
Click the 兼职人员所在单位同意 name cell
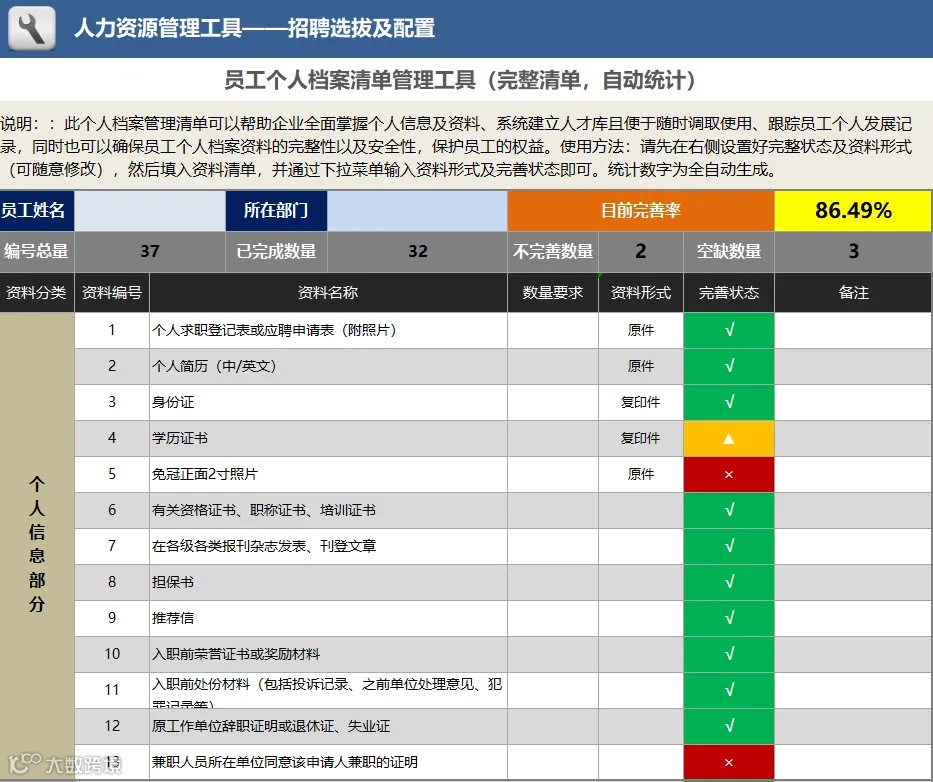pyautogui.click(x=328, y=762)
